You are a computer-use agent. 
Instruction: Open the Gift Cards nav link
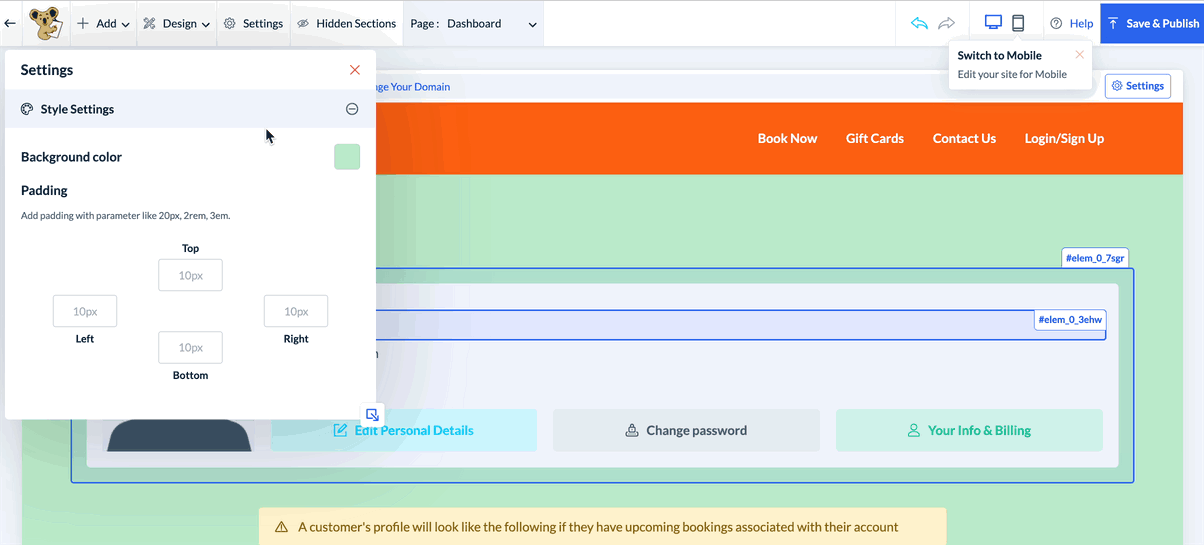coord(875,138)
